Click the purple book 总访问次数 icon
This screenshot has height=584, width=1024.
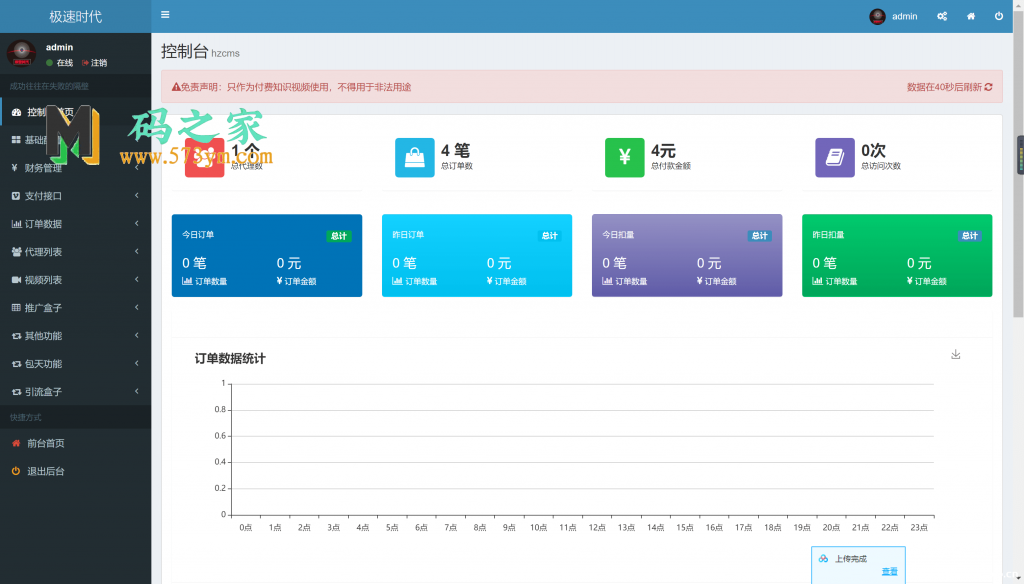coord(835,157)
